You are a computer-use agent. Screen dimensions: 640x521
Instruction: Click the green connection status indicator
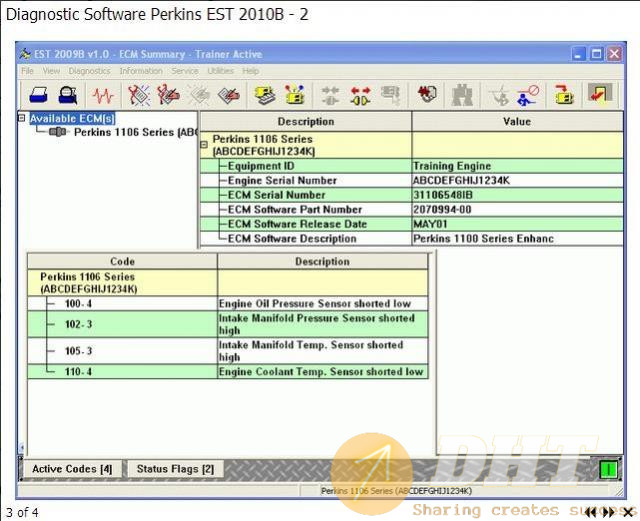pos(608,470)
